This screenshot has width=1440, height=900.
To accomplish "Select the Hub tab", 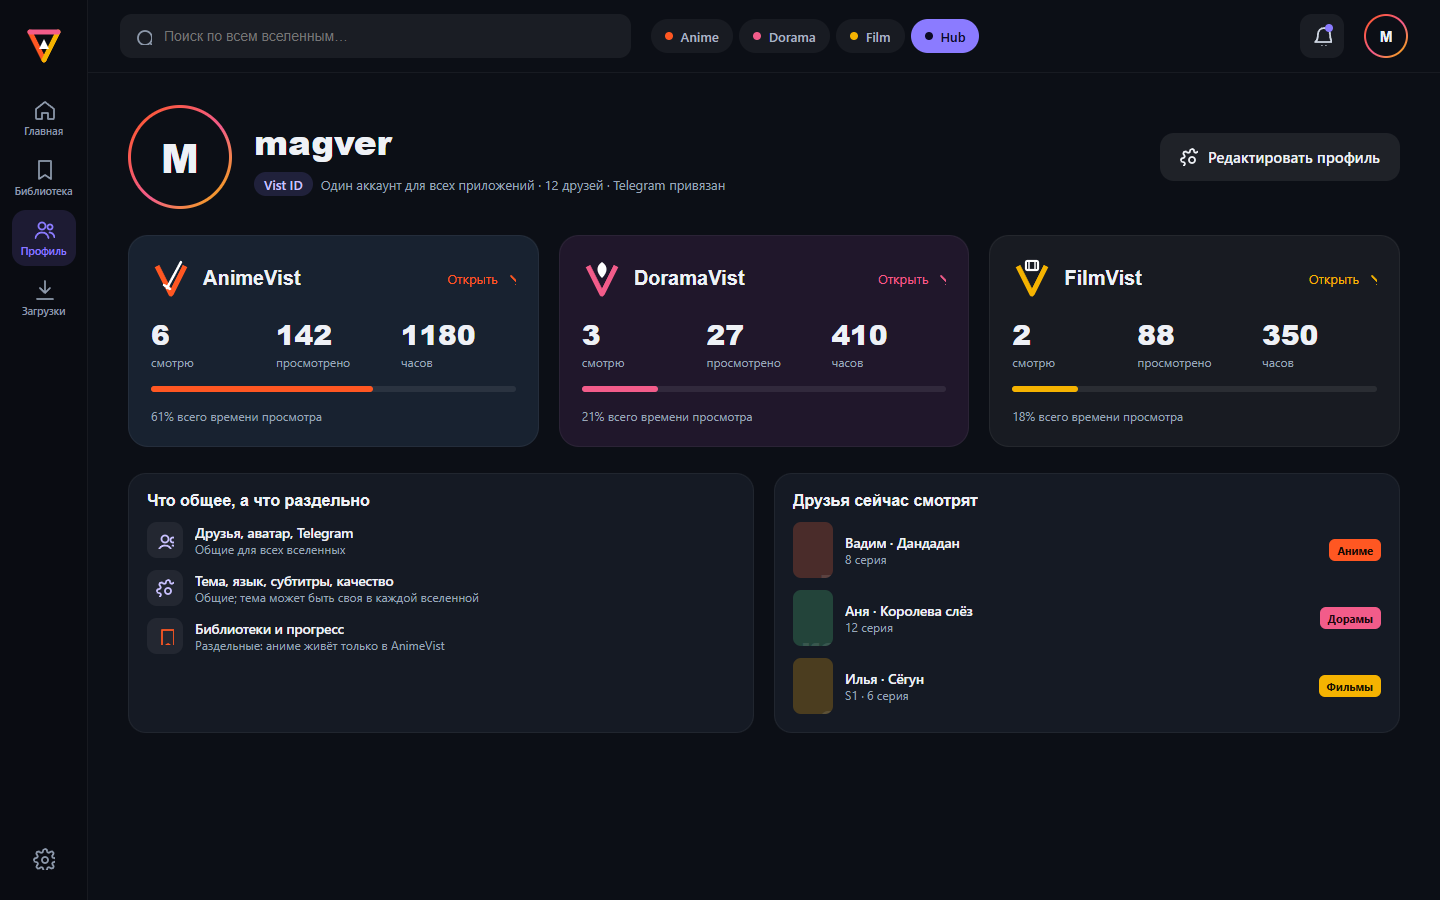I will coord(945,36).
